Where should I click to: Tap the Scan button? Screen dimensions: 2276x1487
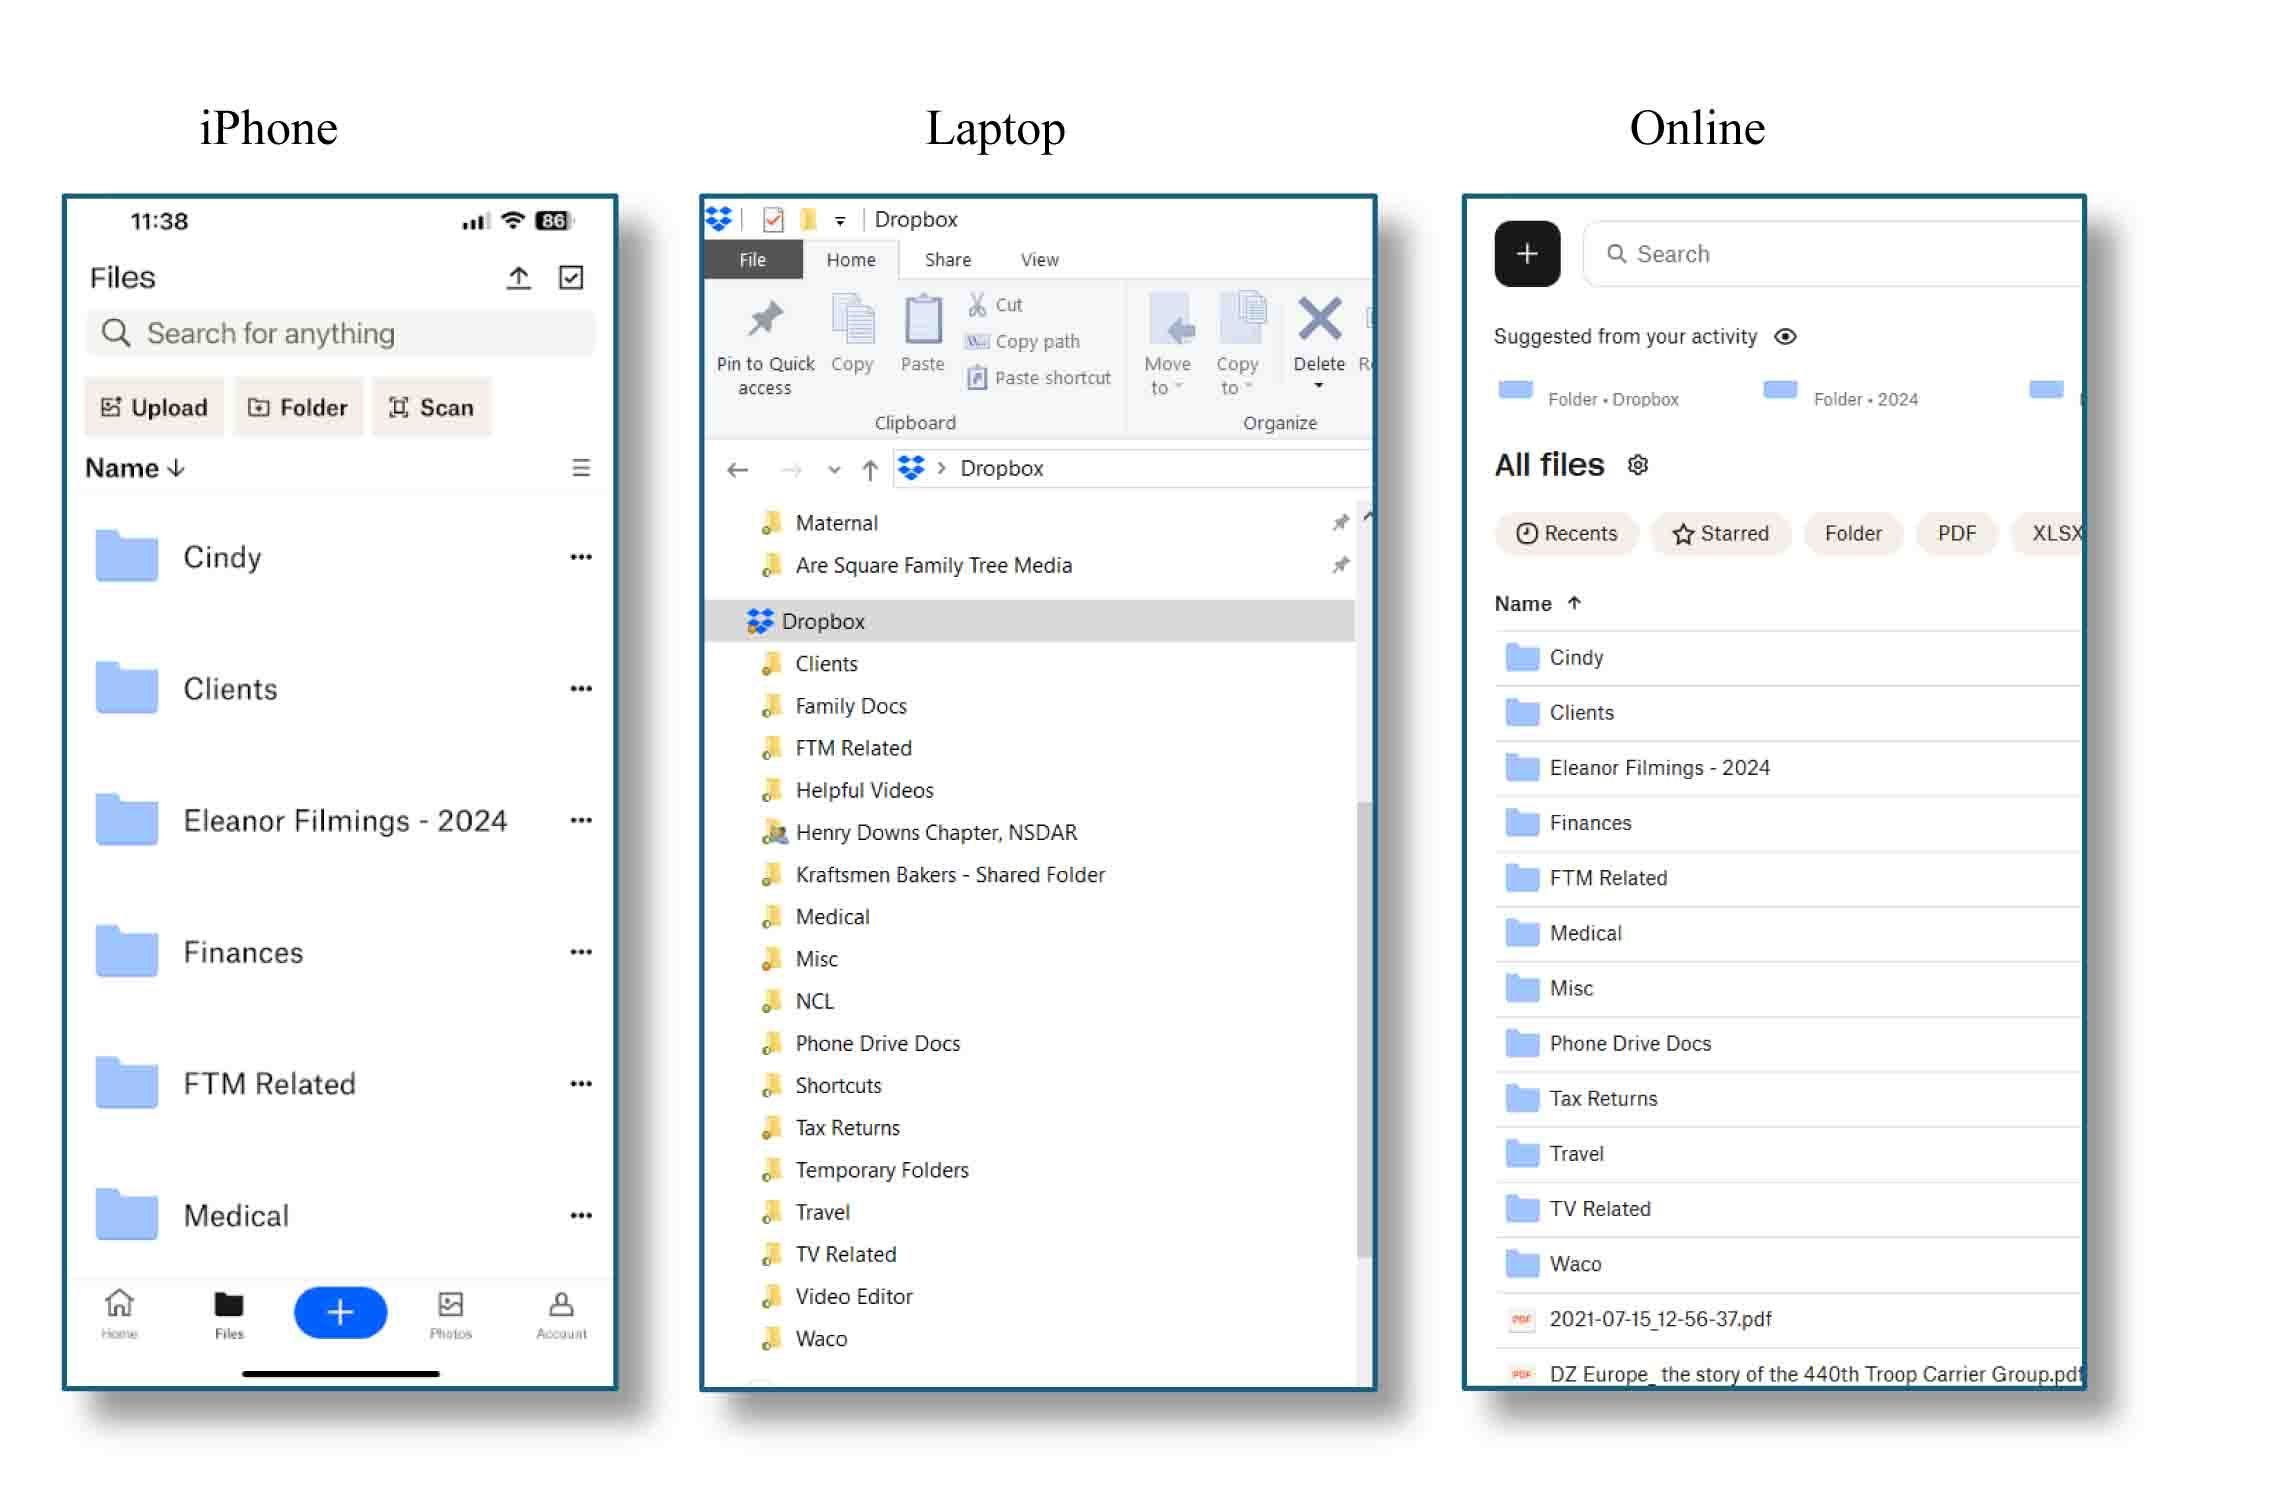(431, 407)
